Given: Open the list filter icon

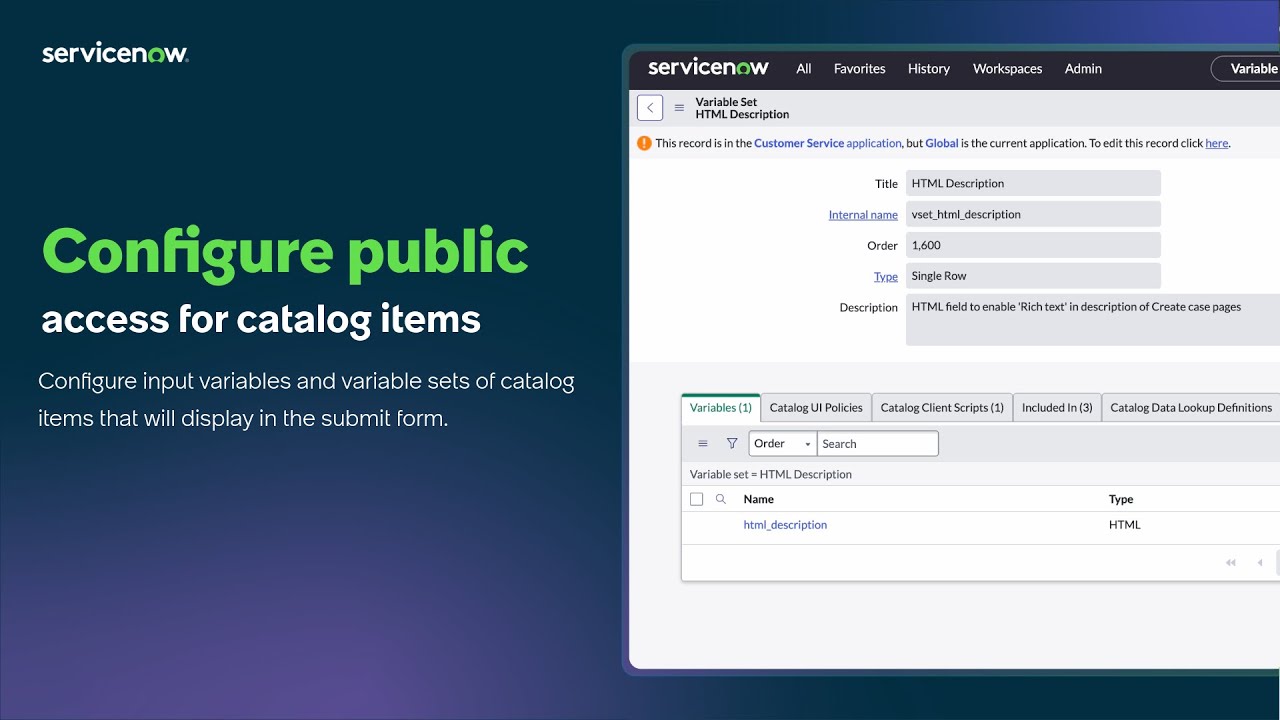Looking at the screenshot, I should [733, 443].
